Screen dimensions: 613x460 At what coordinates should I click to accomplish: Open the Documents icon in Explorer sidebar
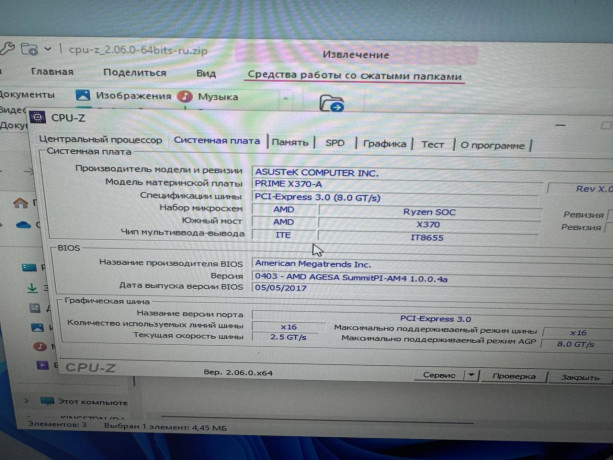35,308
